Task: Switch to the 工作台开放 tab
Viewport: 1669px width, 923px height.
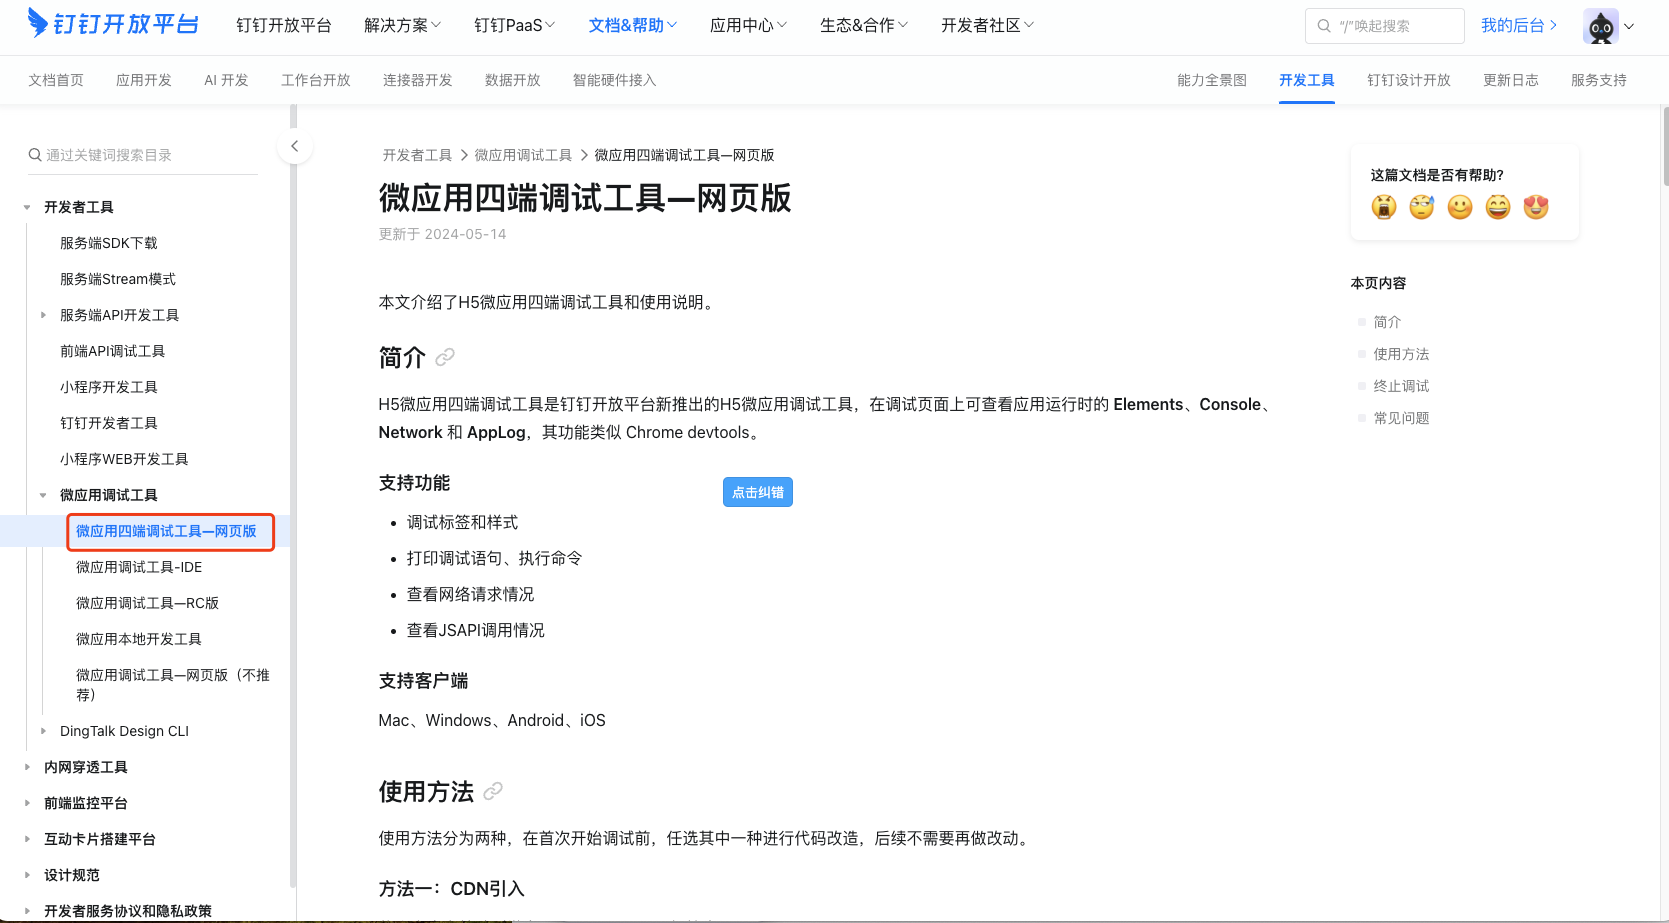Action: 316,80
